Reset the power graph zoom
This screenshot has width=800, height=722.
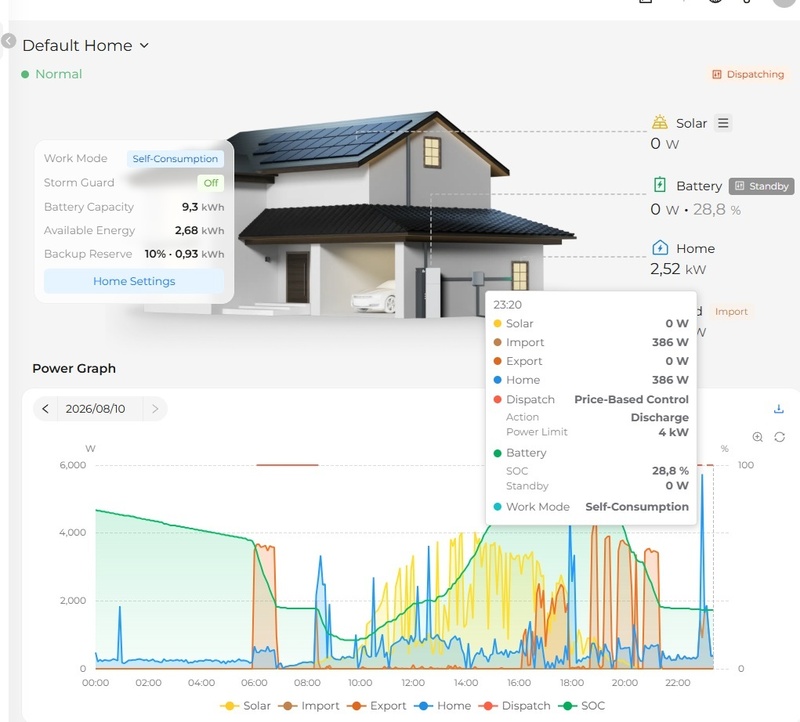point(779,437)
